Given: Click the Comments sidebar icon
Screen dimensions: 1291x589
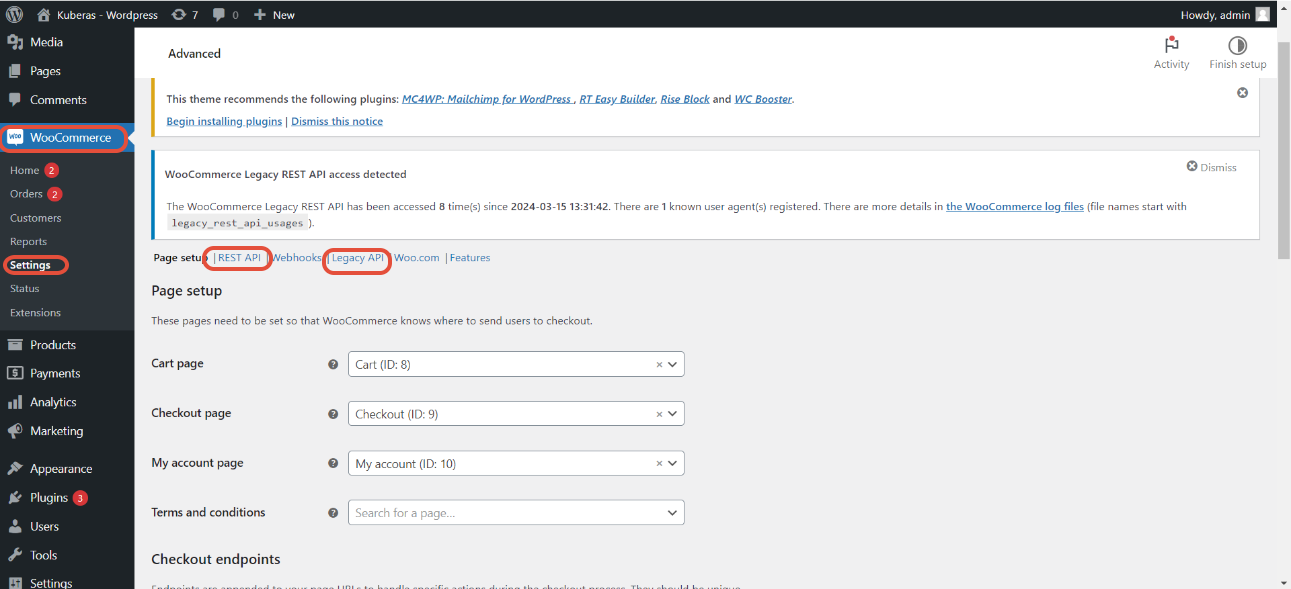Looking at the screenshot, I should pos(14,100).
